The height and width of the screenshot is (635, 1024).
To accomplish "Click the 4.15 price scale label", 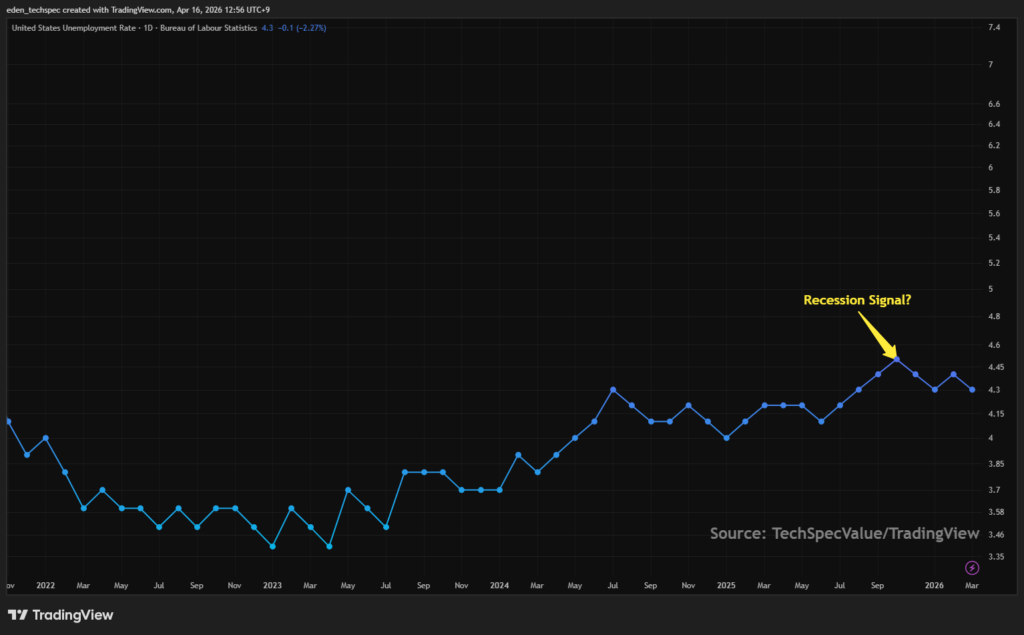I will [996, 414].
